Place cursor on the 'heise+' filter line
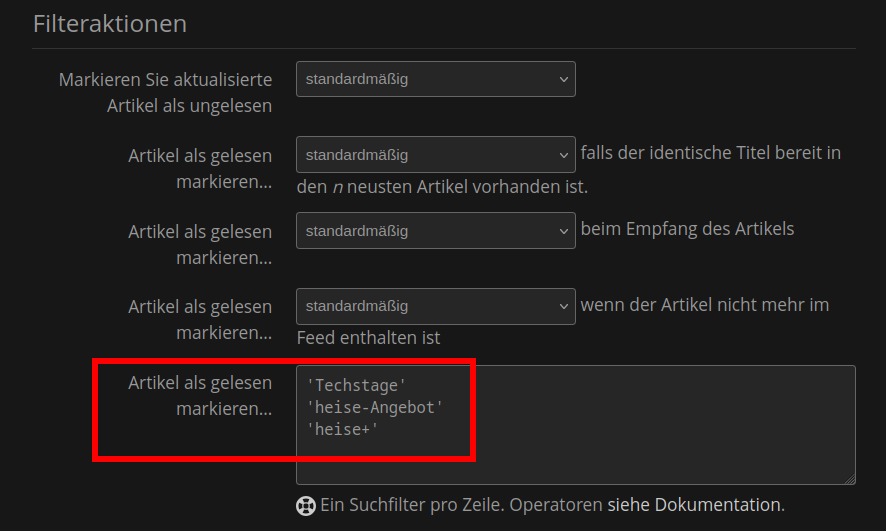This screenshot has height=531, width=886. [x=342, y=429]
